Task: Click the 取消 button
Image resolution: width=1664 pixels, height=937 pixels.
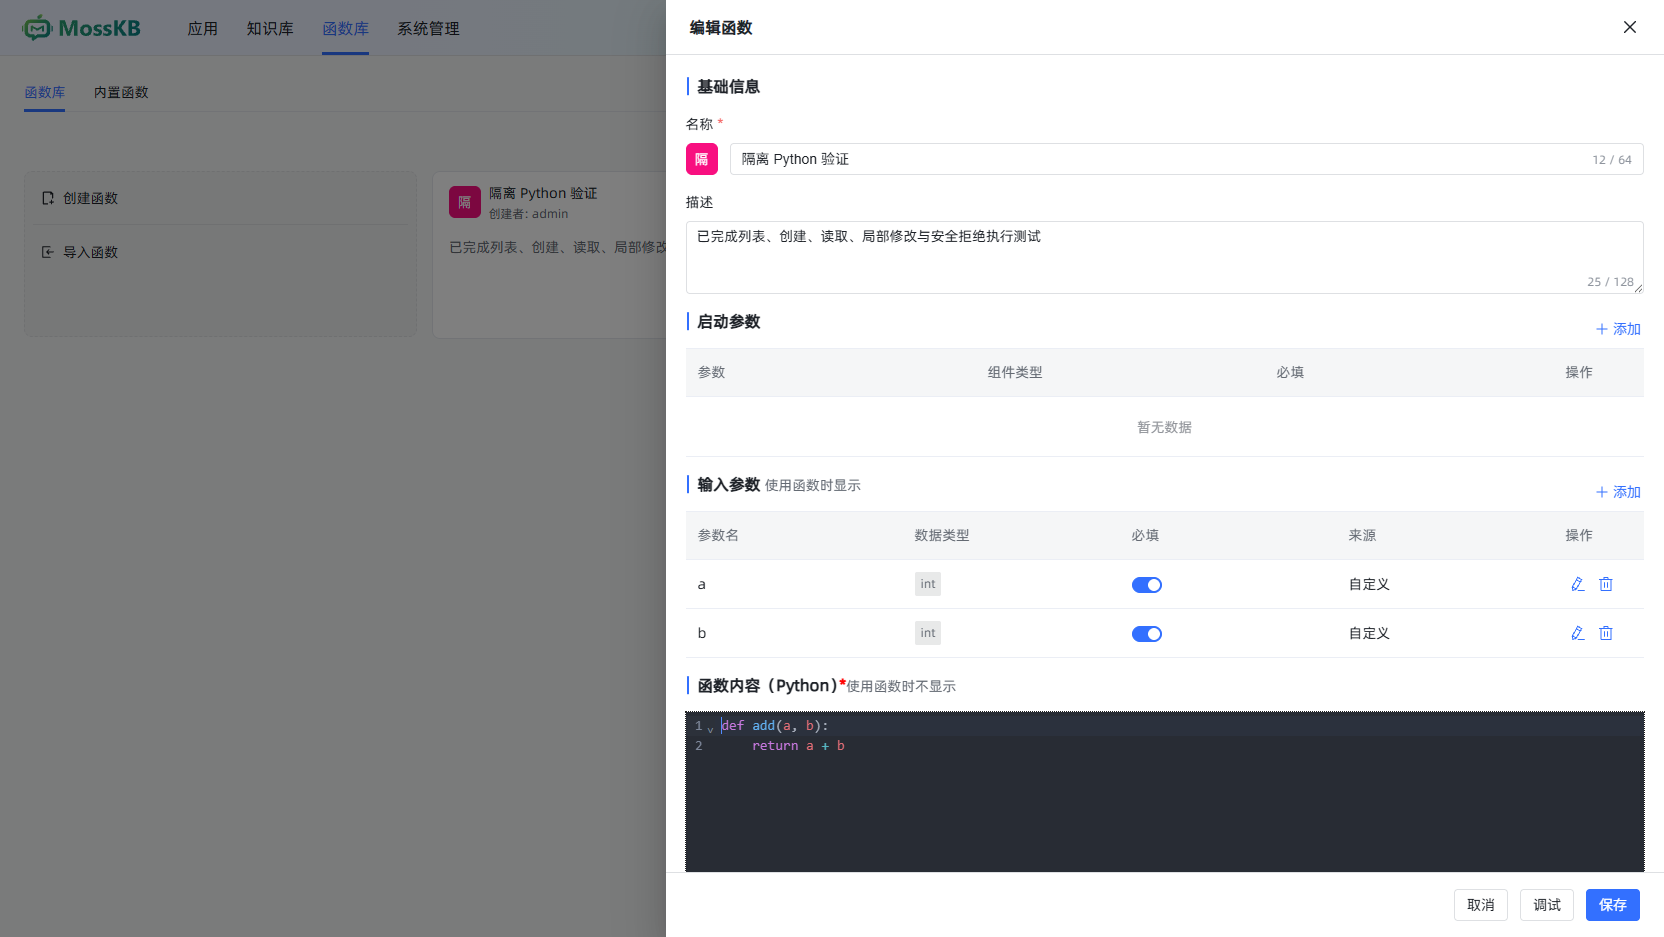Action: 1481,905
